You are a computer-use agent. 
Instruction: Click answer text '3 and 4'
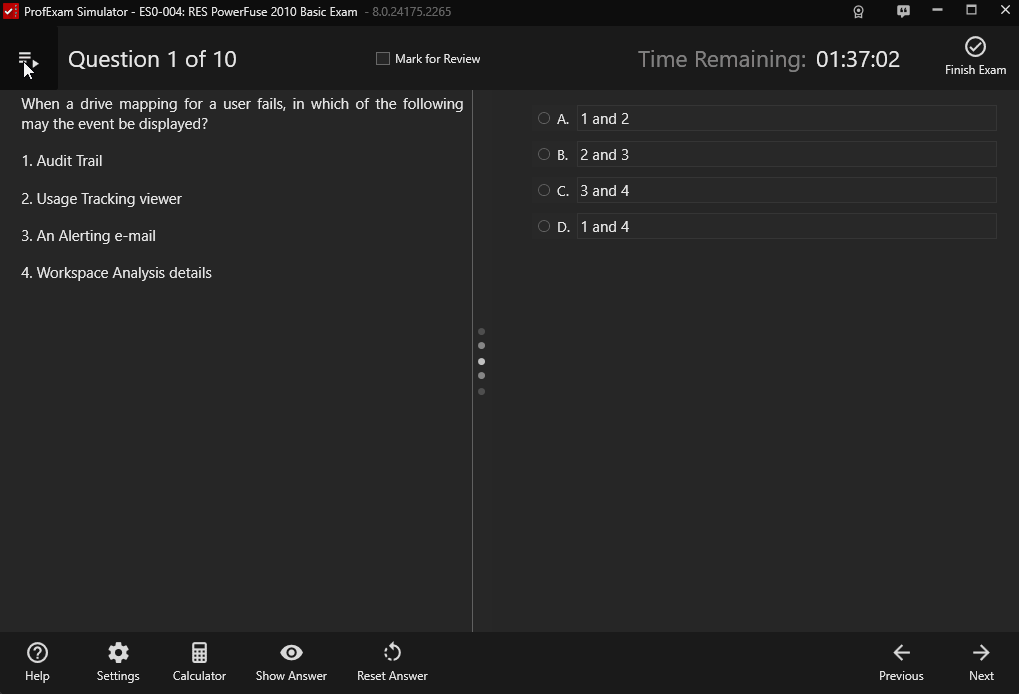pyautogui.click(x=604, y=190)
